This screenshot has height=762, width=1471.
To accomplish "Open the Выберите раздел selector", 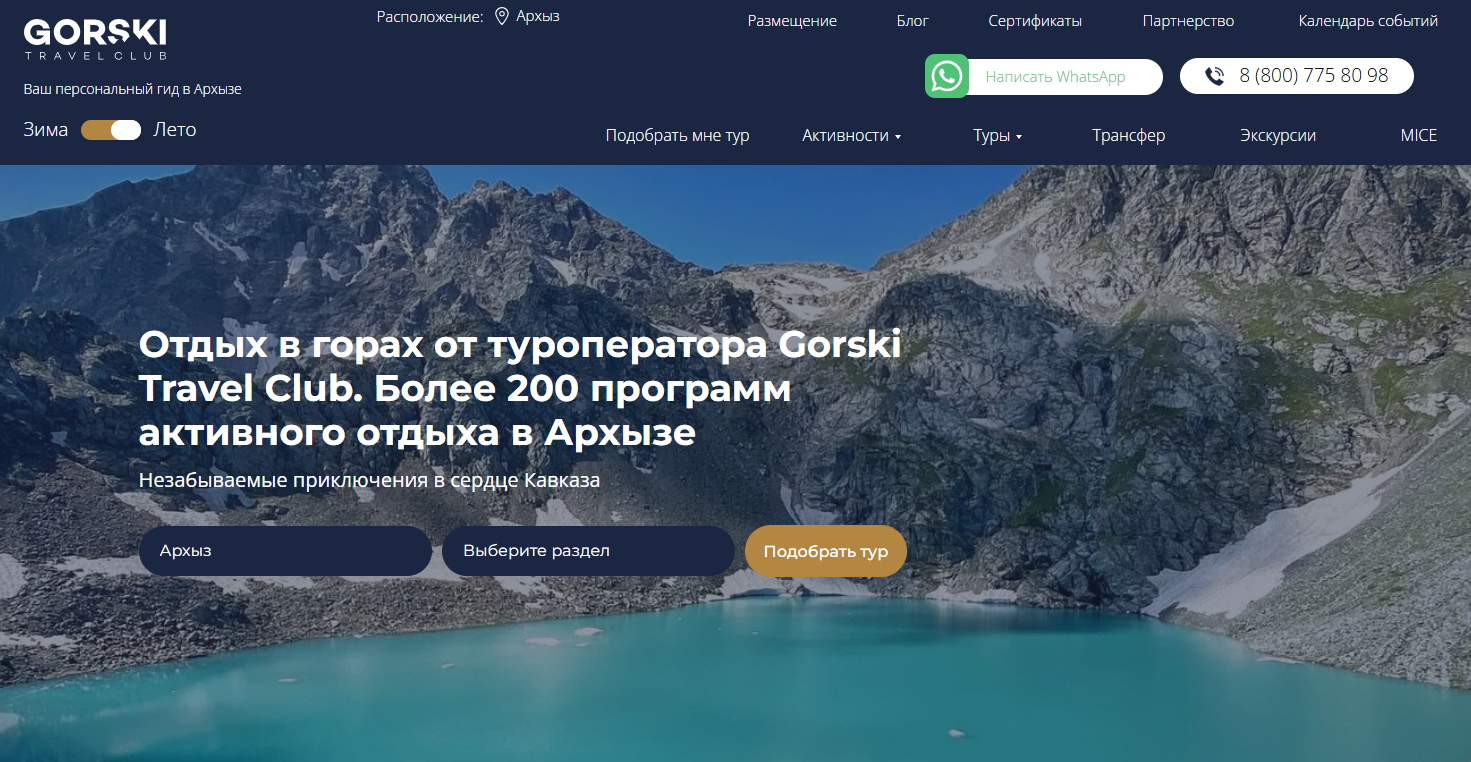I will pyautogui.click(x=588, y=551).
